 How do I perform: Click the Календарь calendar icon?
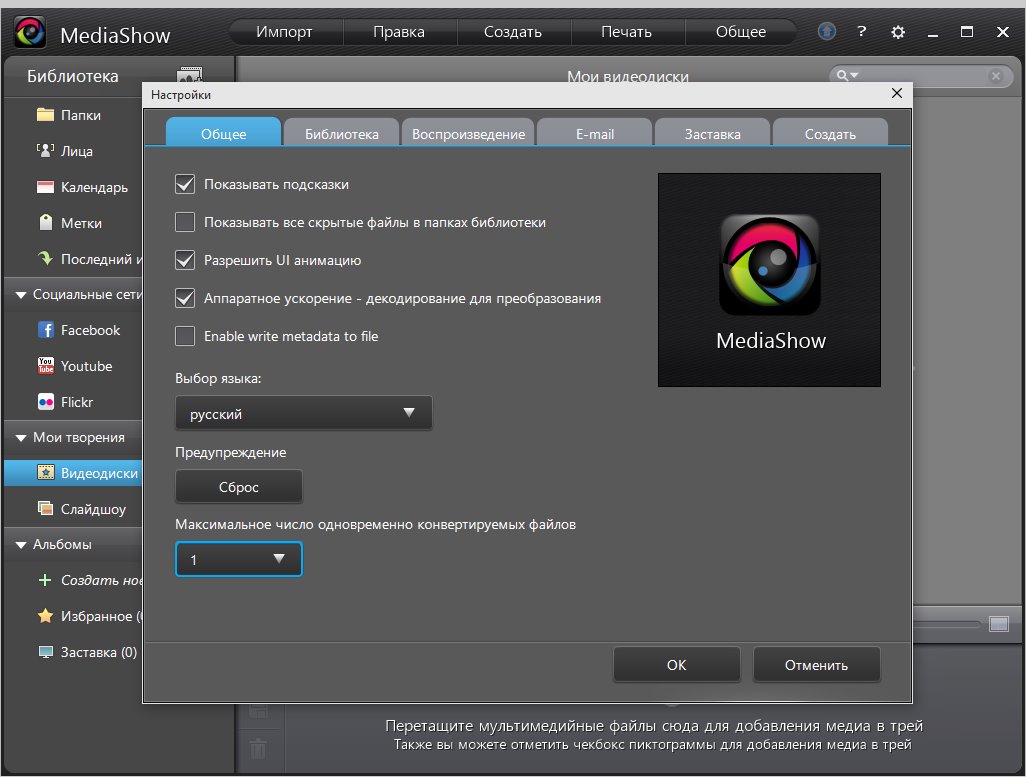point(45,187)
